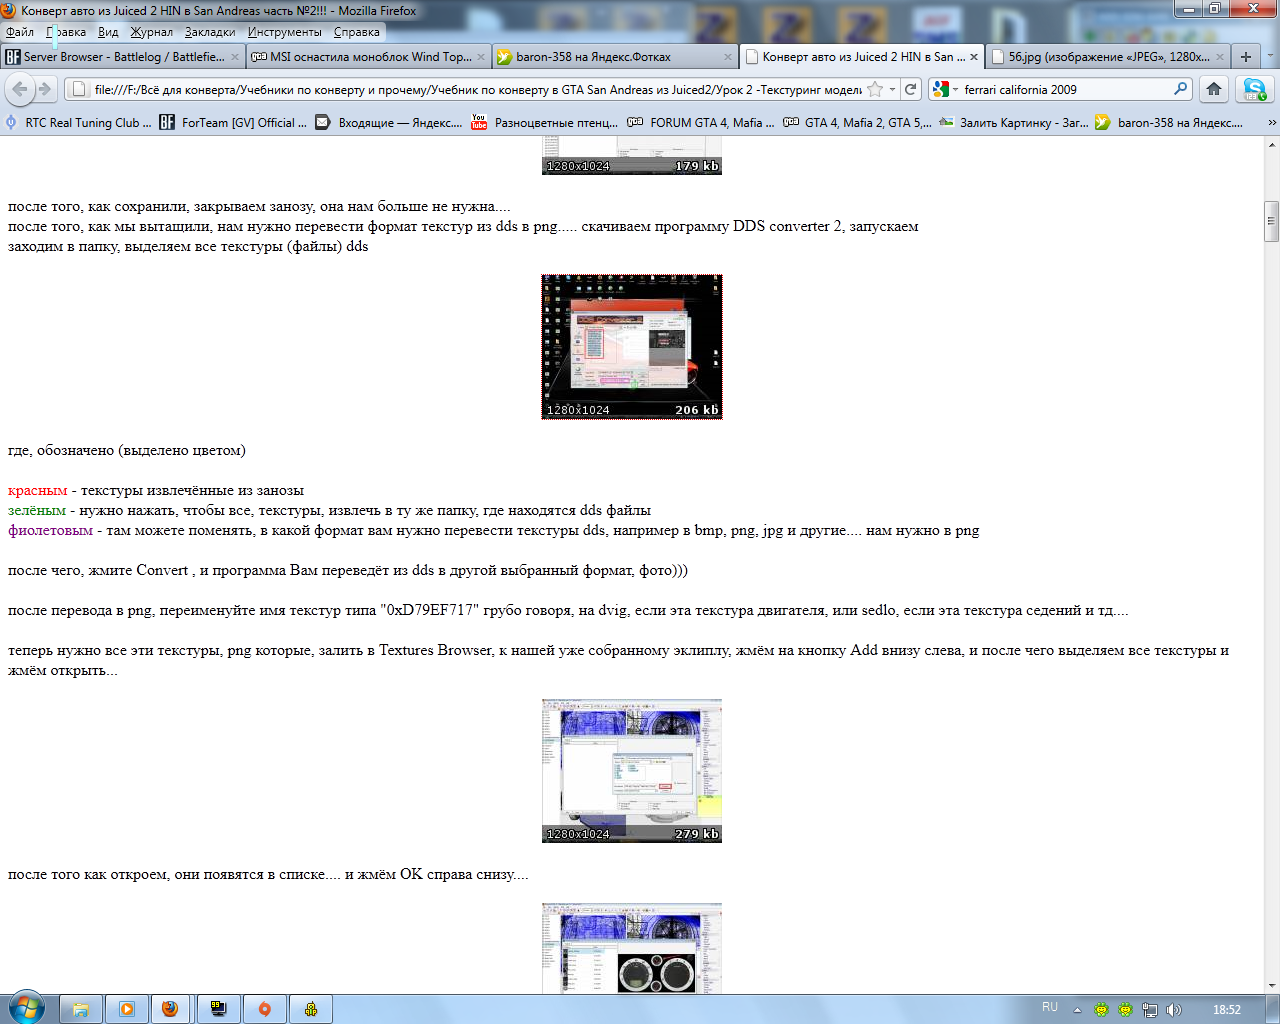
Task: Open the Skype toolbar icon
Action: coord(1254,89)
